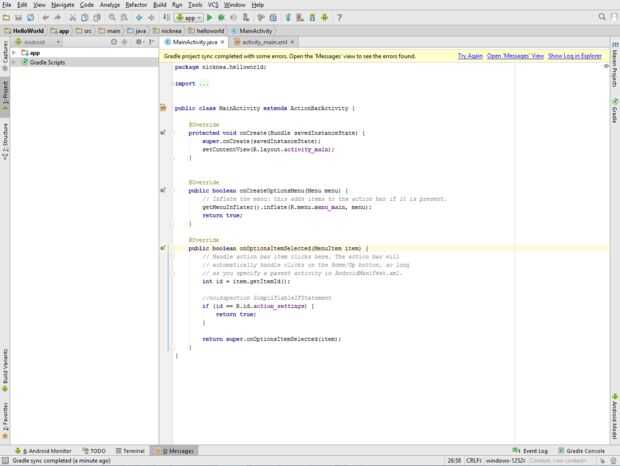Screen dimensions: 620x466
Task: Click the Try Again link
Action: coord(470,56)
